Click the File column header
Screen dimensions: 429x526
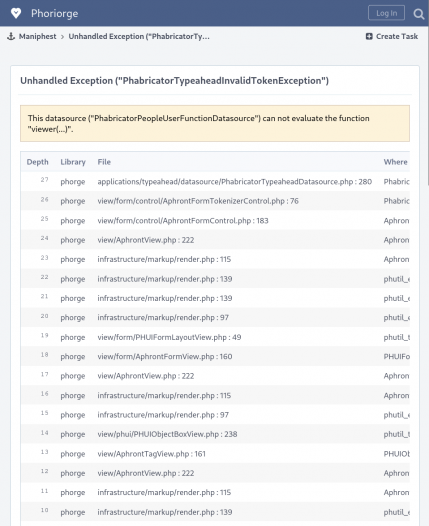coord(104,162)
